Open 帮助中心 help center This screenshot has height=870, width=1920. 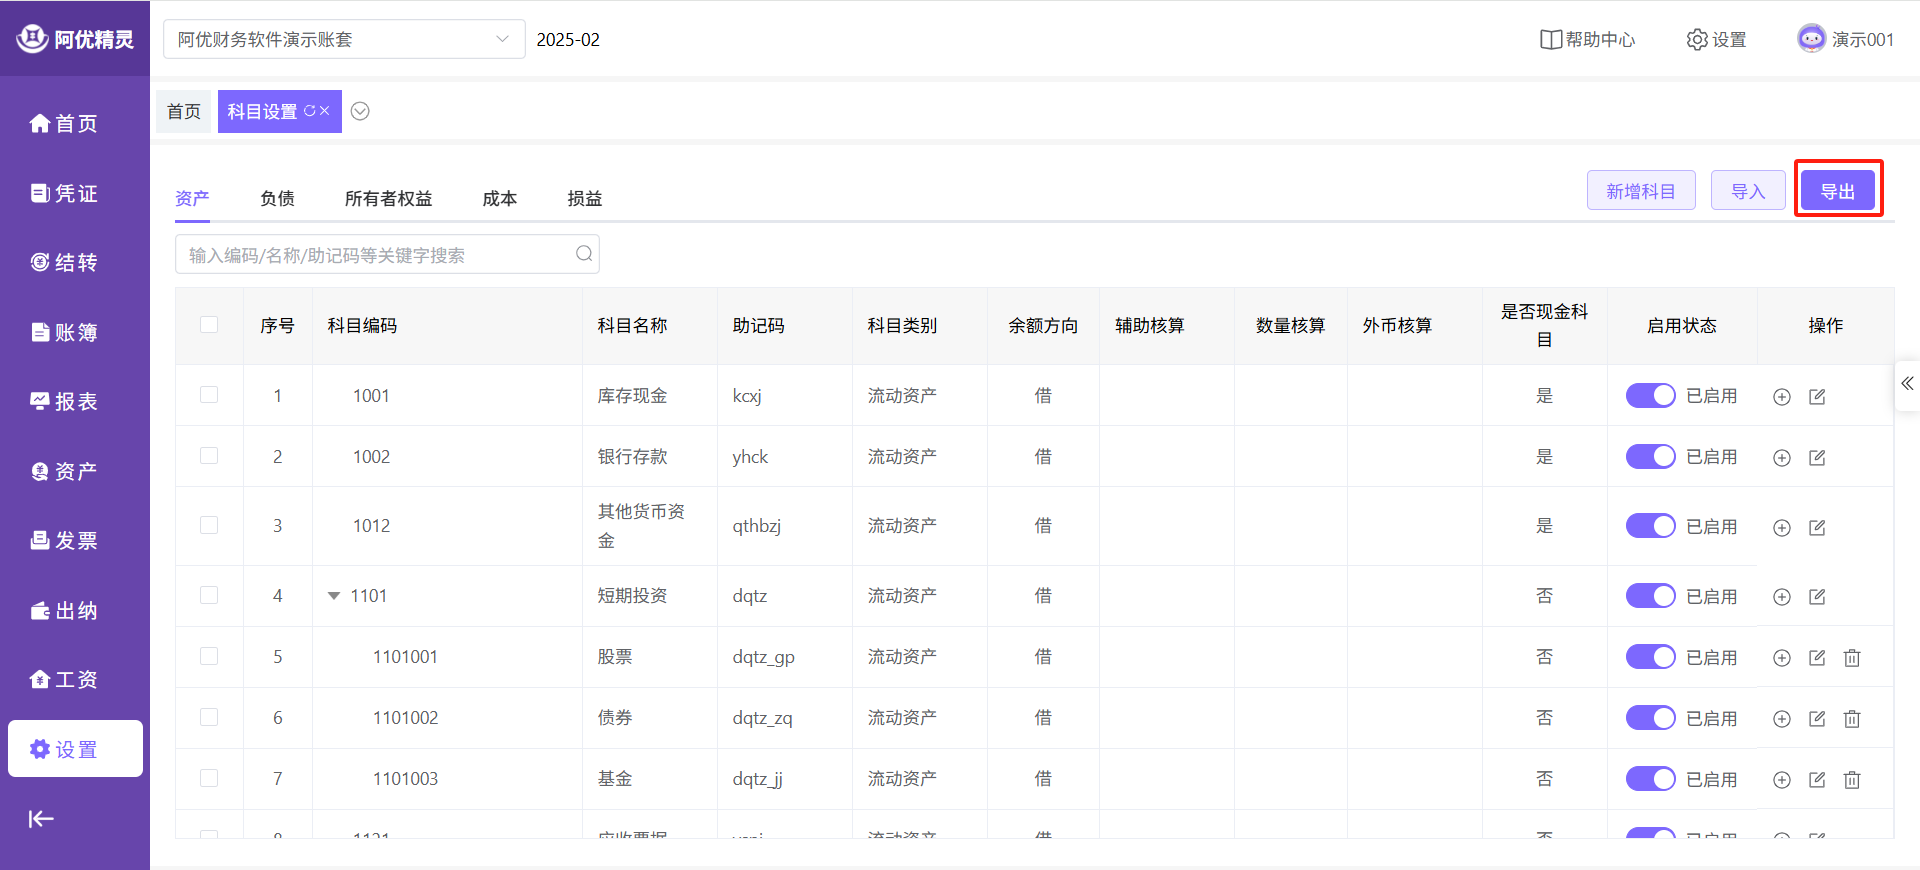tap(1587, 40)
